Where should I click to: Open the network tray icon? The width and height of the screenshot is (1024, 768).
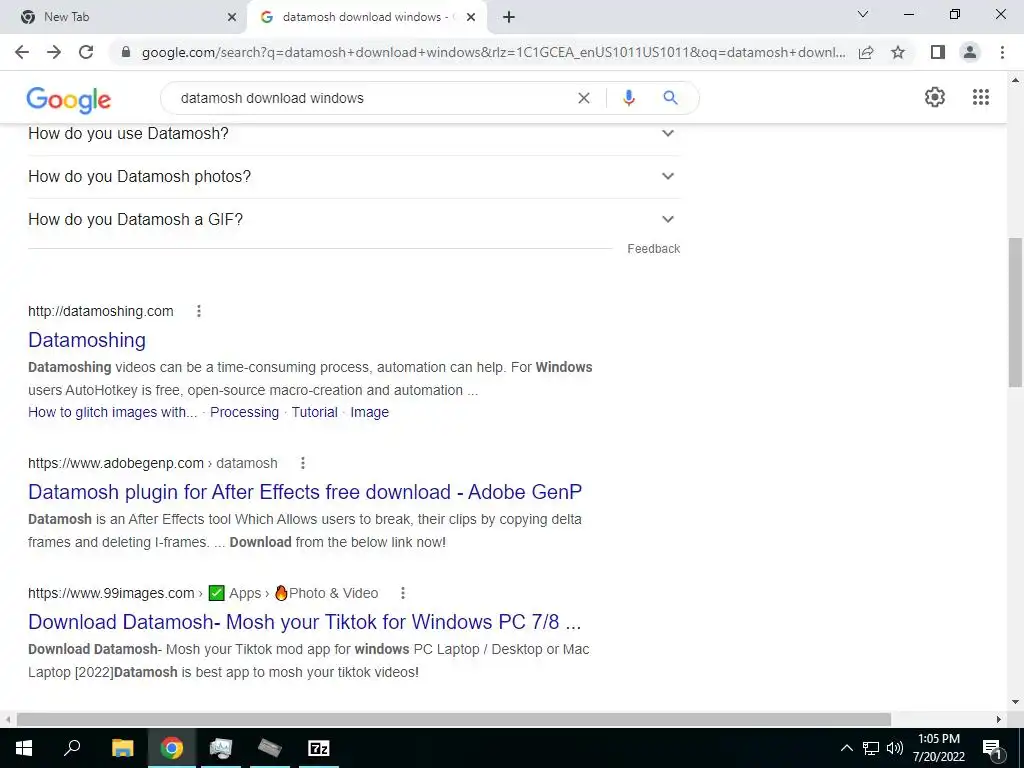(871, 748)
